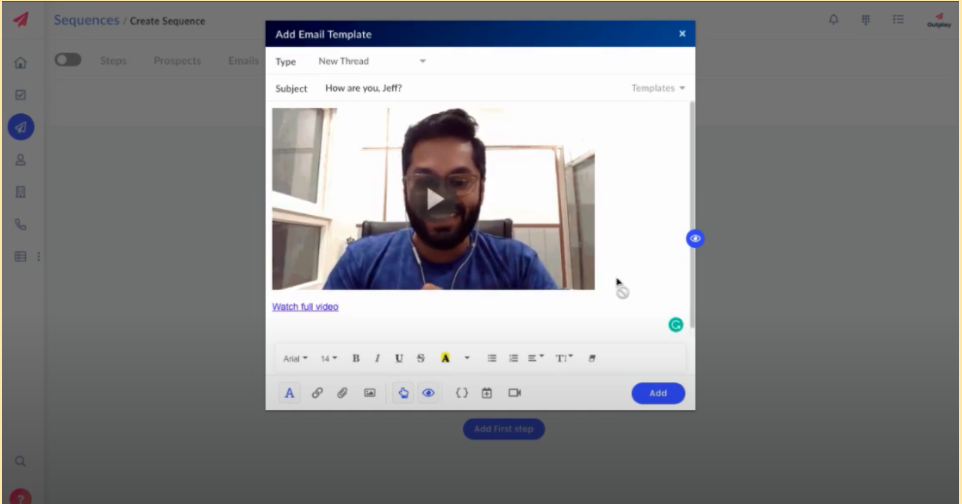Viewport: 962px width, 504px height.
Task: Open Tasks checkbox icon in sidebar
Action: click(20, 95)
